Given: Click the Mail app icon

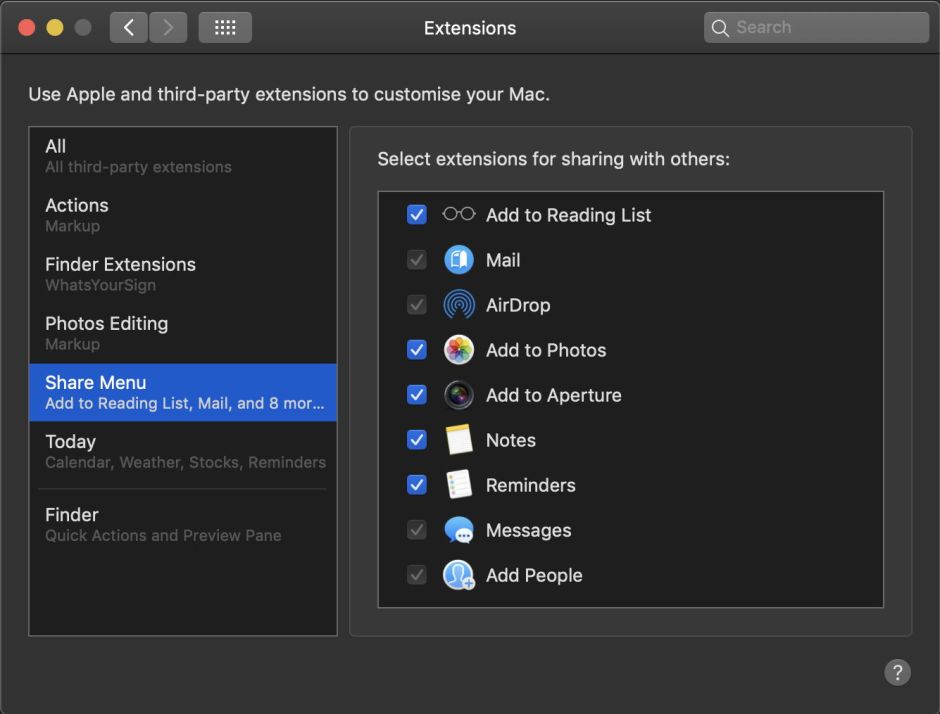Looking at the screenshot, I should point(458,259).
